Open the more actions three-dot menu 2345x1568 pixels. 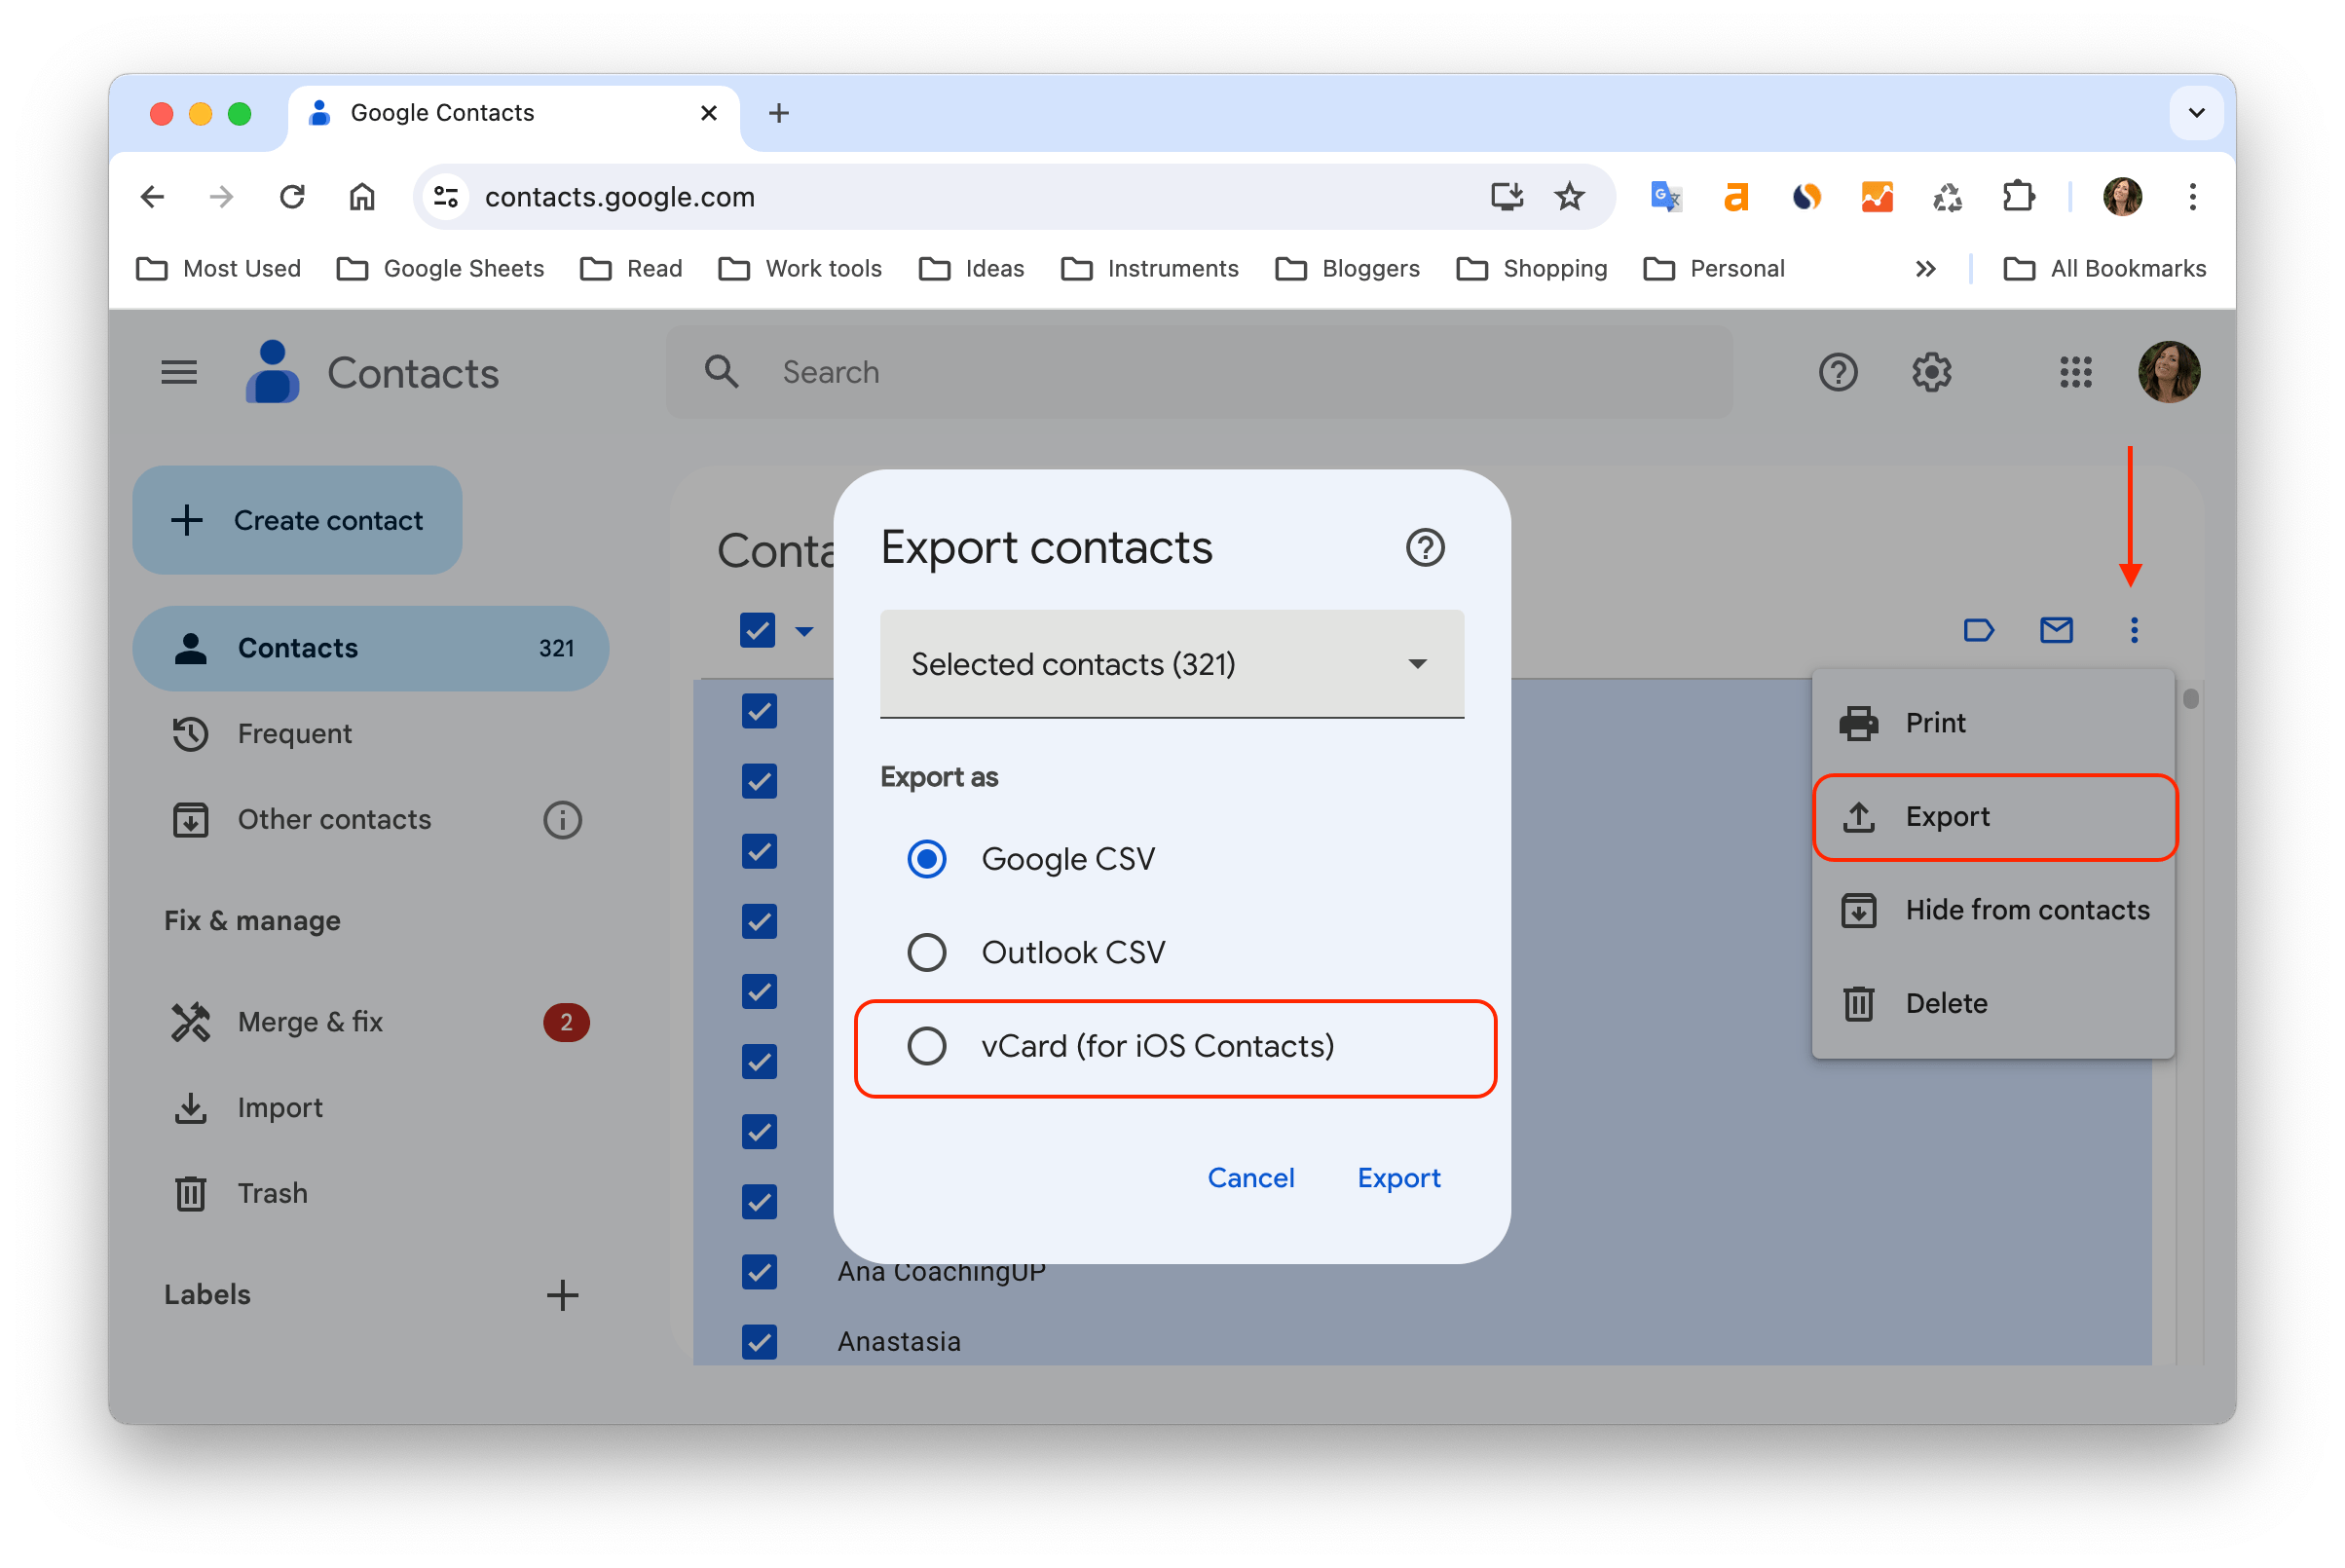(x=2133, y=630)
